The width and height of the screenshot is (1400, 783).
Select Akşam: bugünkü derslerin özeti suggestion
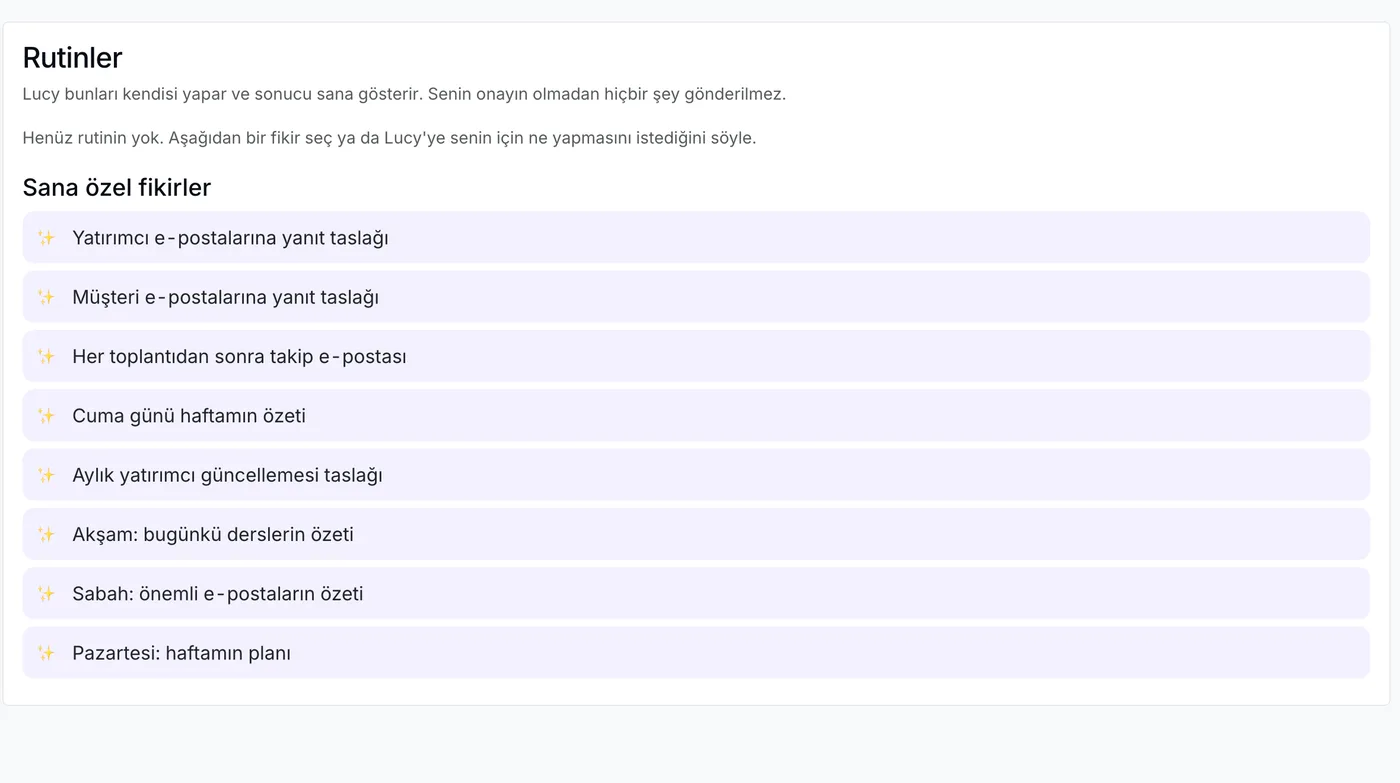pos(696,534)
